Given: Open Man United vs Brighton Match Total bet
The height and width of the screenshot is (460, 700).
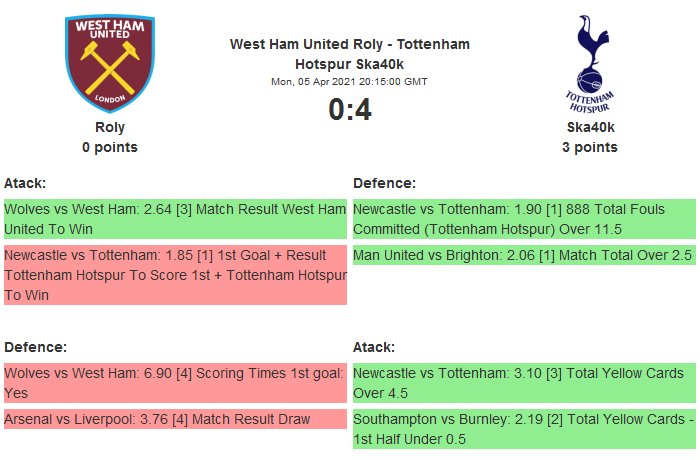Looking at the screenshot, I should [523, 256].
